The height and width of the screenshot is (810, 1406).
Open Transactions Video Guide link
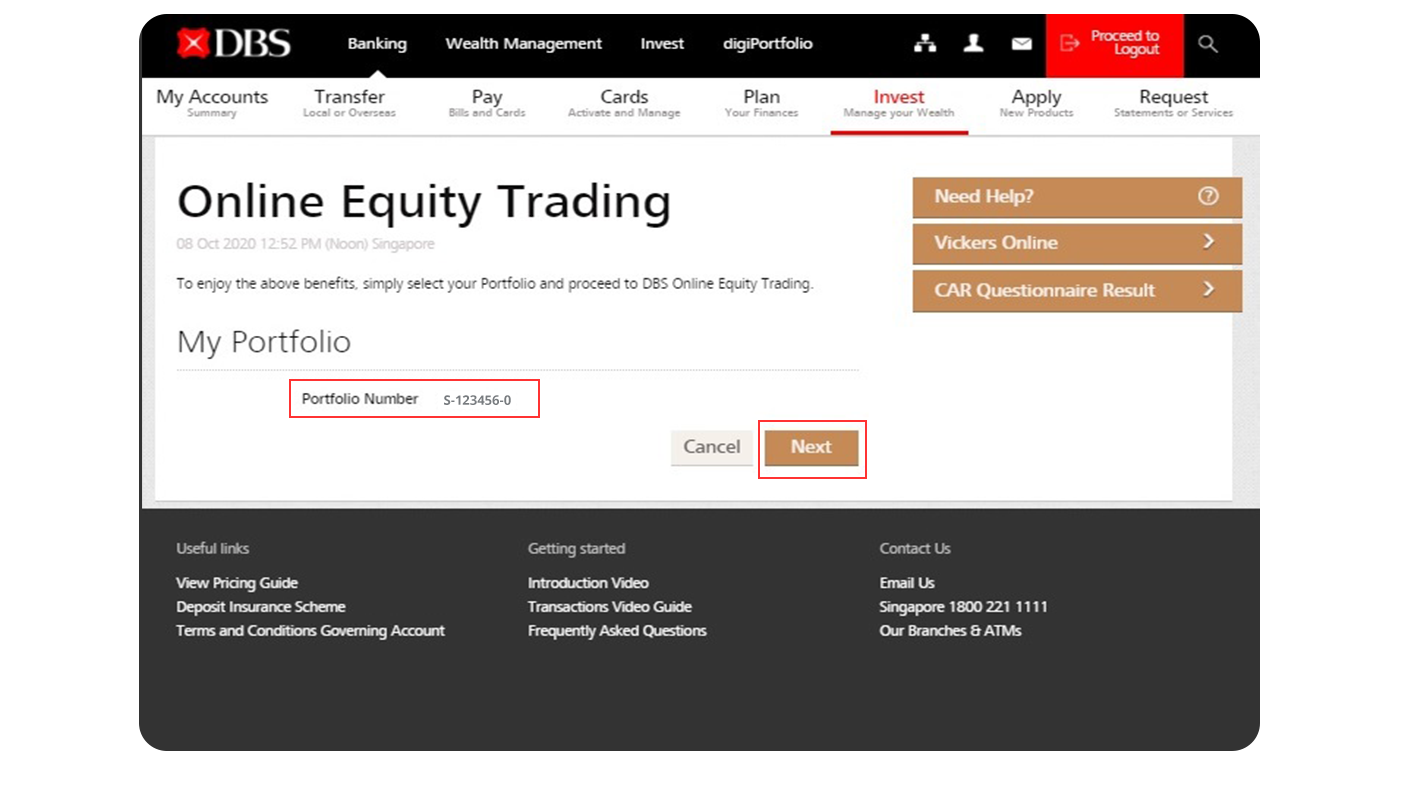pyautogui.click(x=610, y=607)
